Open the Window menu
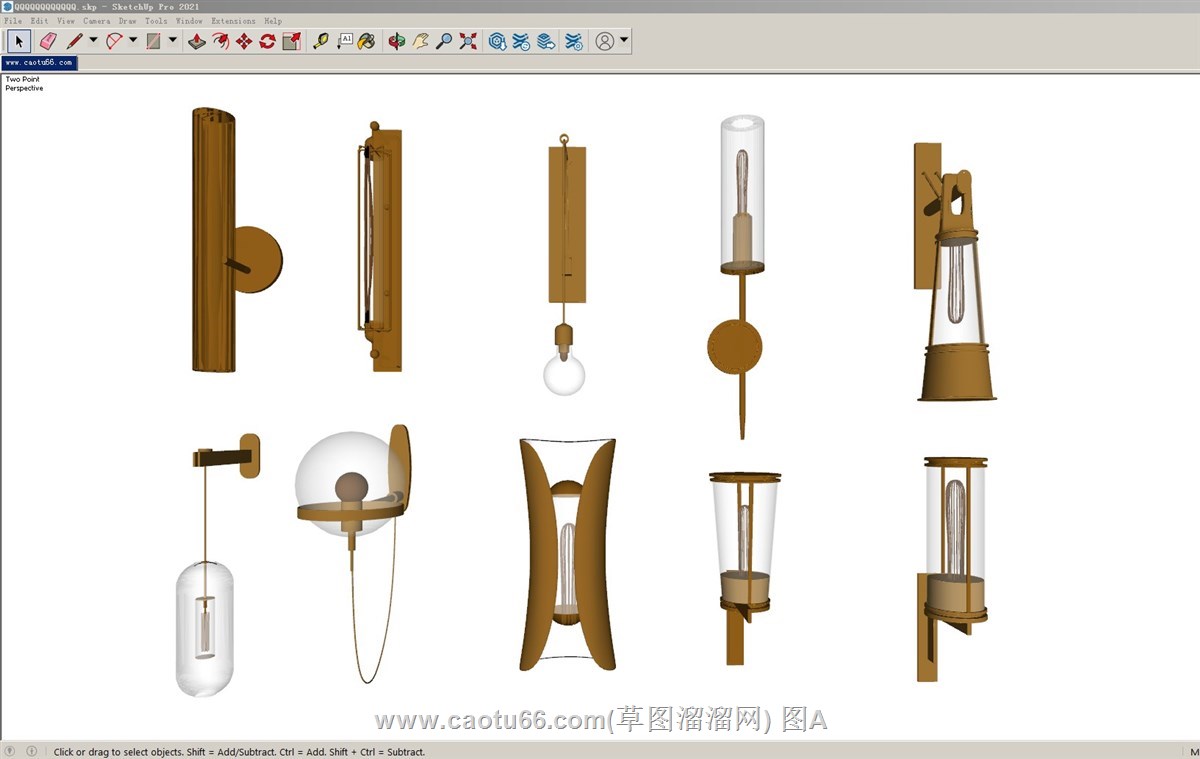 tap(188, 20)
